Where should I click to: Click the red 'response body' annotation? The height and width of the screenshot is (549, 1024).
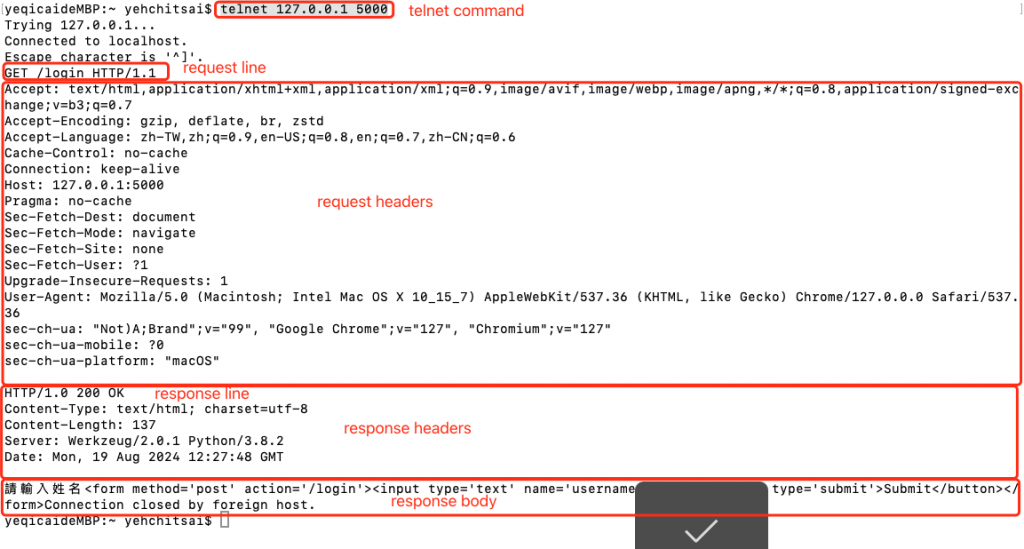[443, 501]
